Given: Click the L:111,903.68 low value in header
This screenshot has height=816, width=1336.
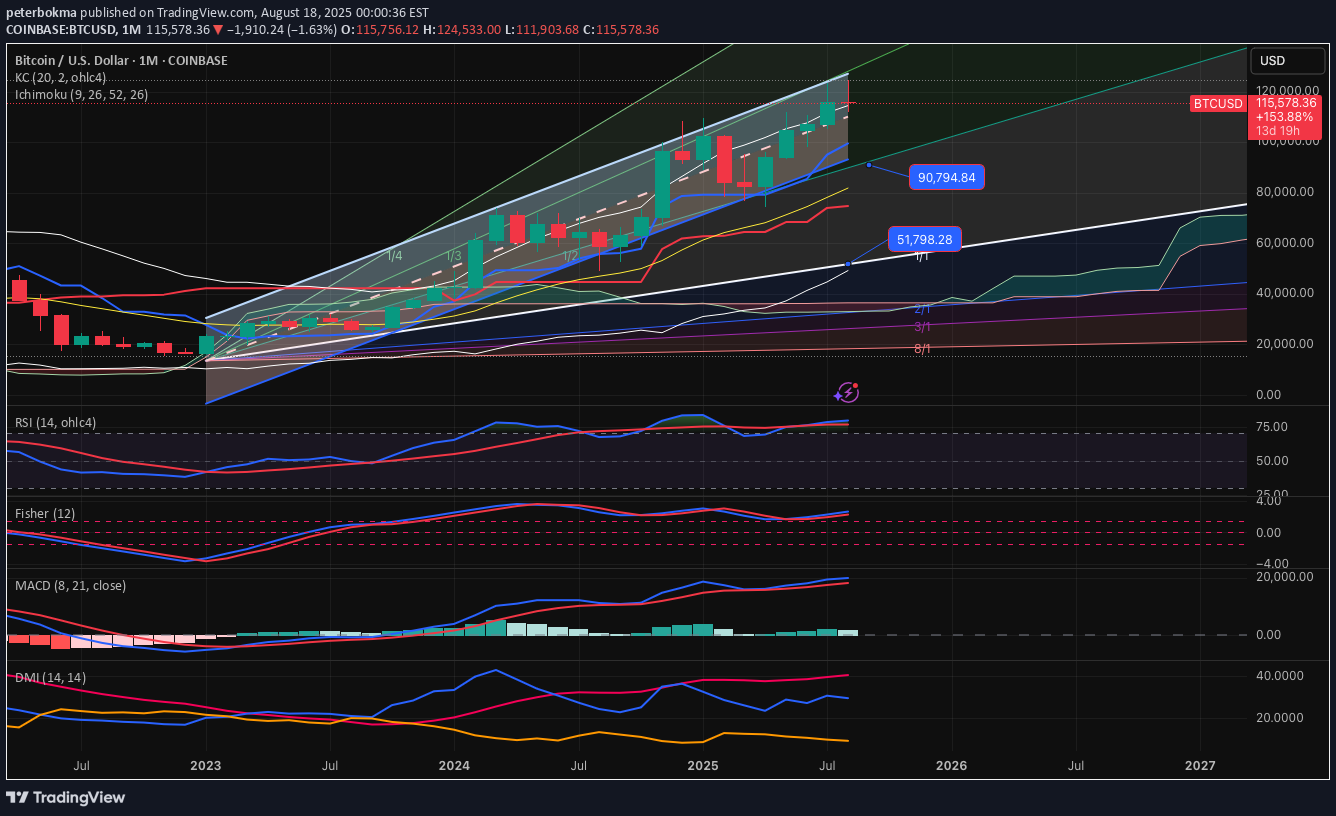Looking at the screenshot, I should point(543,30).
